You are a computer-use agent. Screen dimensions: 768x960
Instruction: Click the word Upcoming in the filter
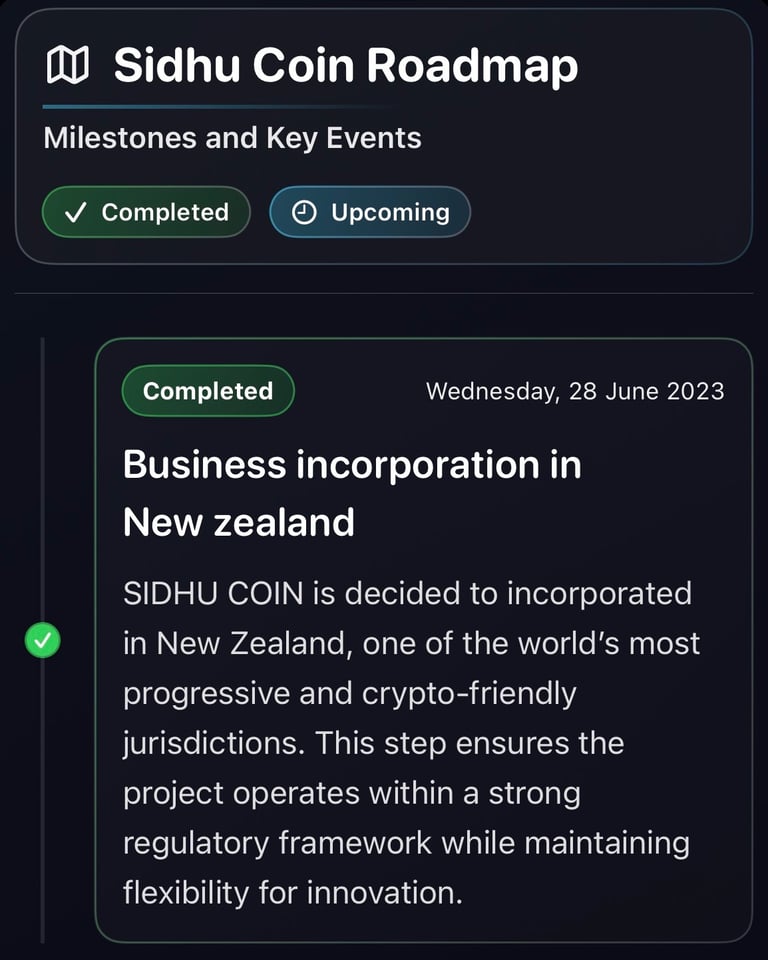390,213
